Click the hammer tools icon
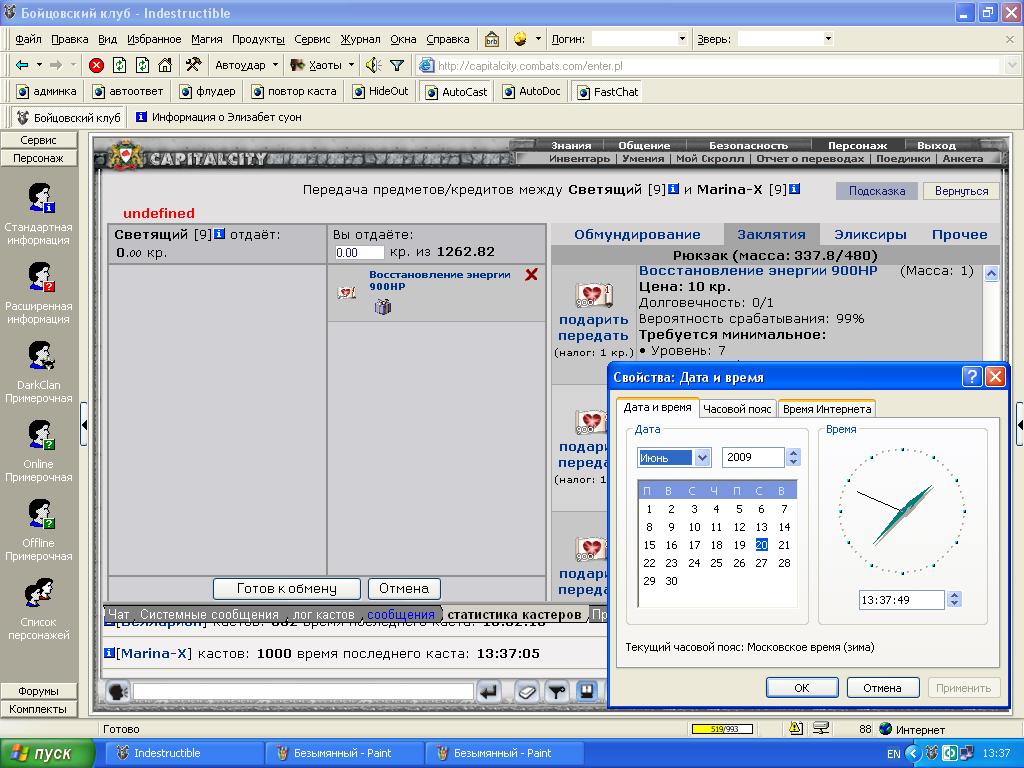The width and height of the screenshot is (1024, 768). coord(193,65)
